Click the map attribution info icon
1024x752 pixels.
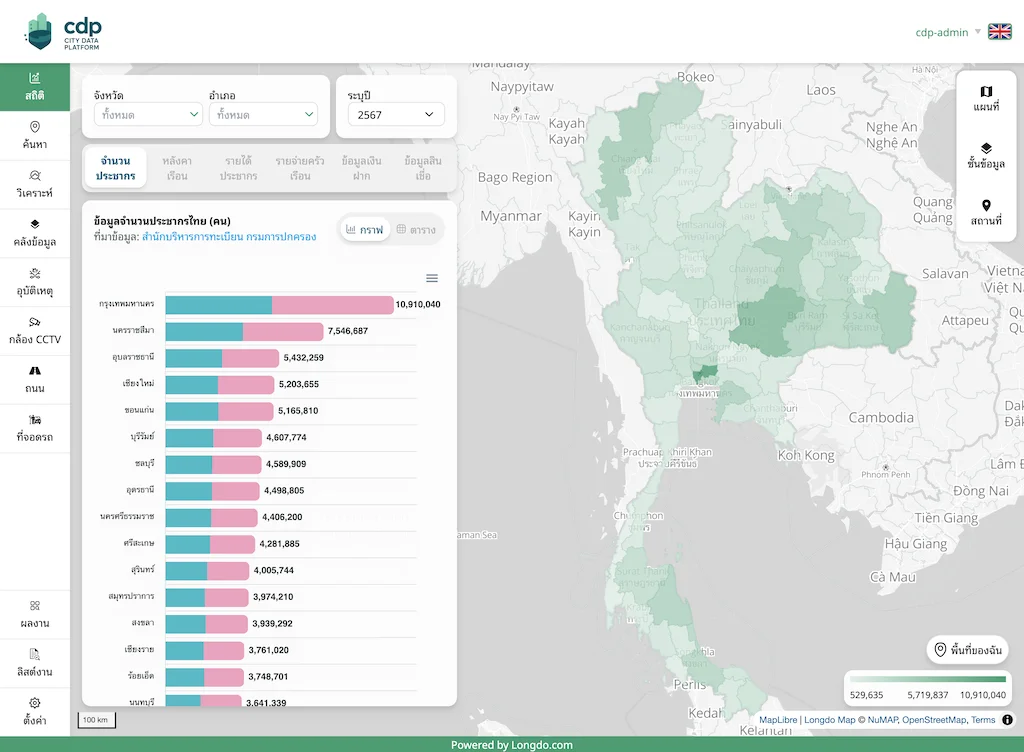1008,719
